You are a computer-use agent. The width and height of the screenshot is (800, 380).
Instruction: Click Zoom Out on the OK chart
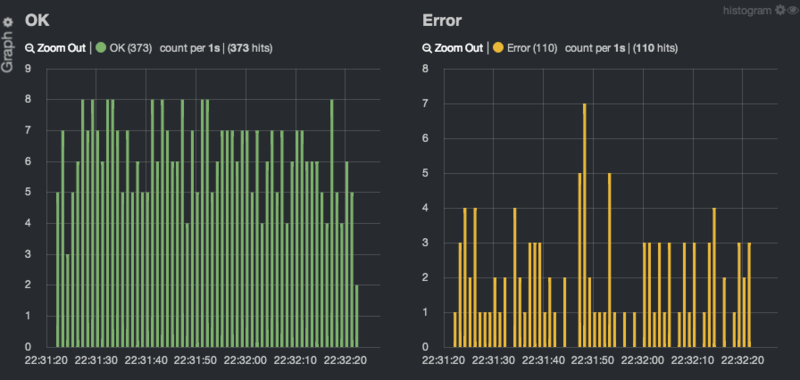coord(55,48)
